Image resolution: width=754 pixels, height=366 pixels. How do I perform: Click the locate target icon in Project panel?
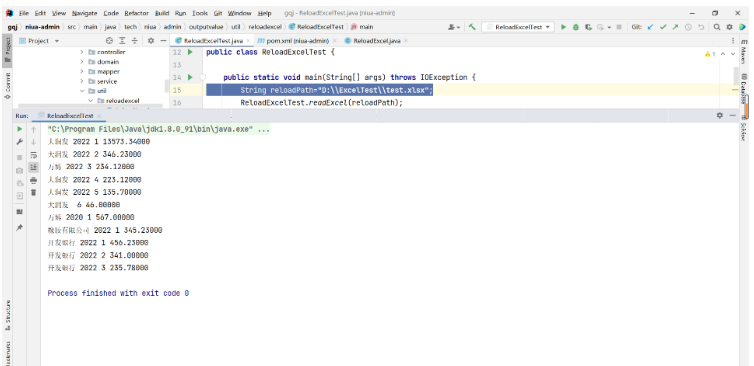109,41
